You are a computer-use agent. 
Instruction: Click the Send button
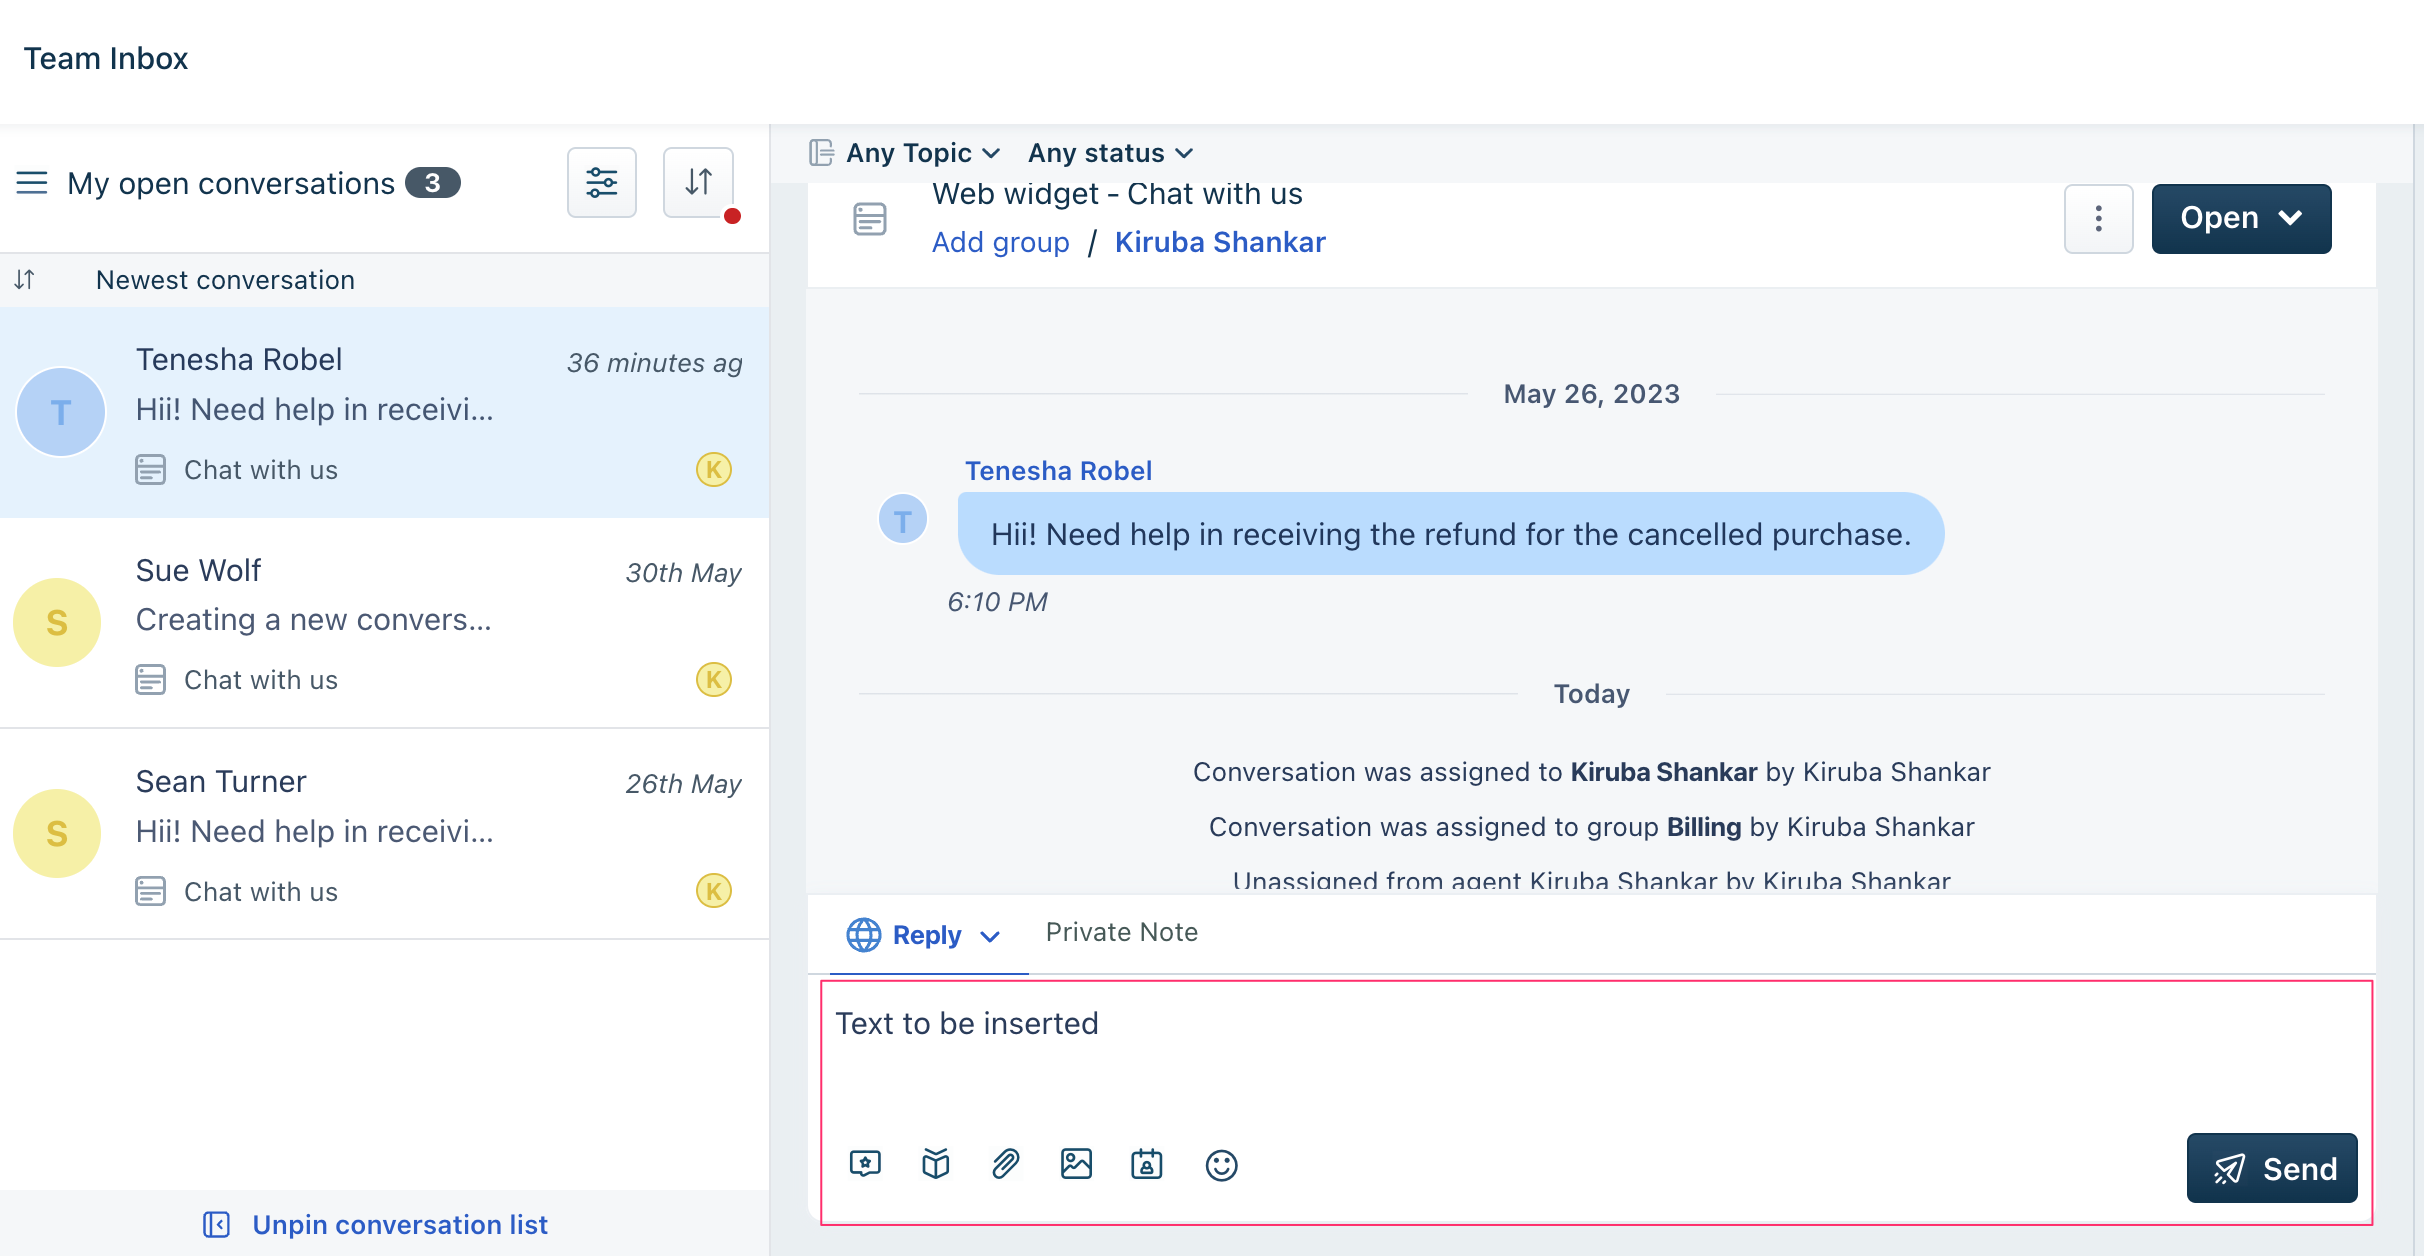tap(2270, 1166)
